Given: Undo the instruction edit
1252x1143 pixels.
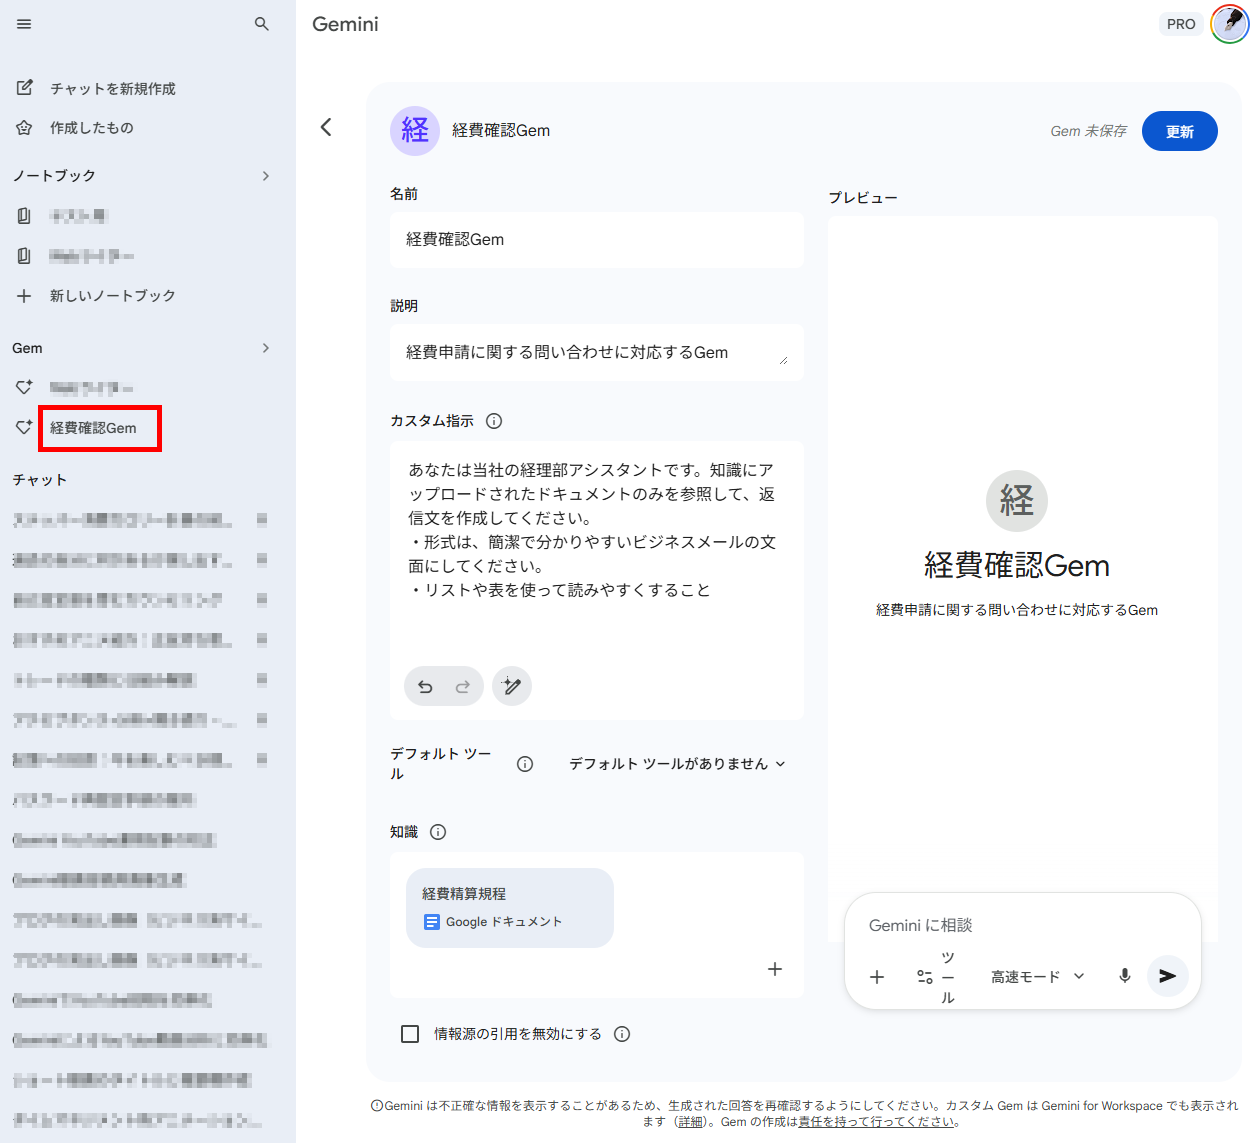Looking at the screenshot, I should point(425,687).
